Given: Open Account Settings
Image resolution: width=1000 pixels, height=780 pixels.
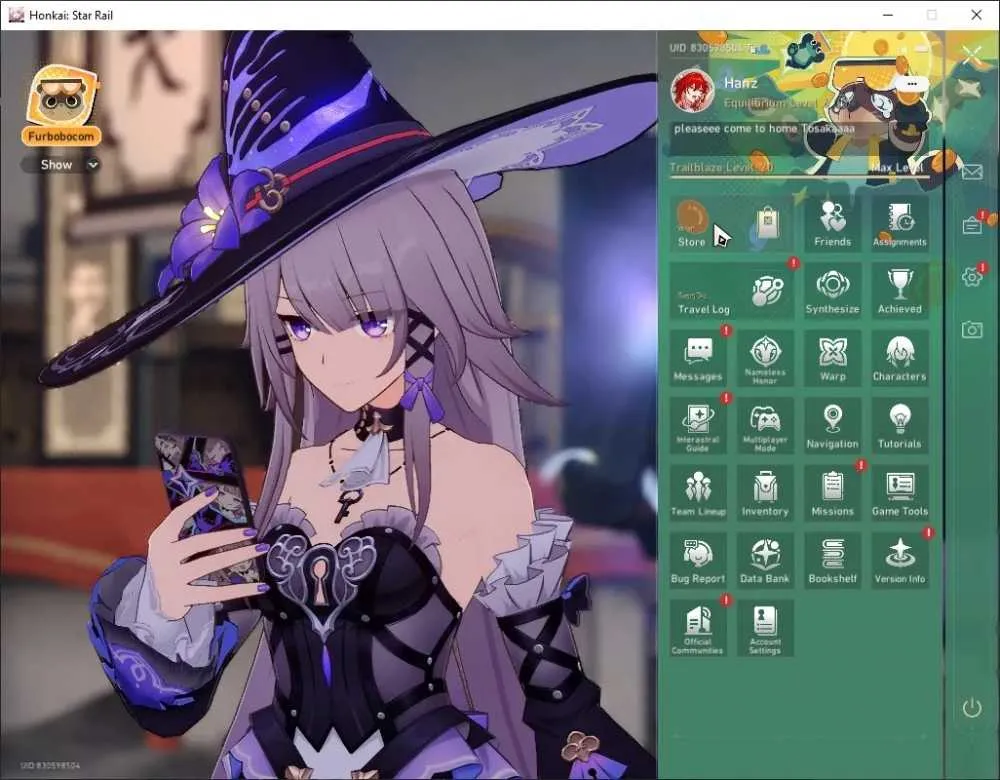Looking at the screenshot, I should pos(765,629).
